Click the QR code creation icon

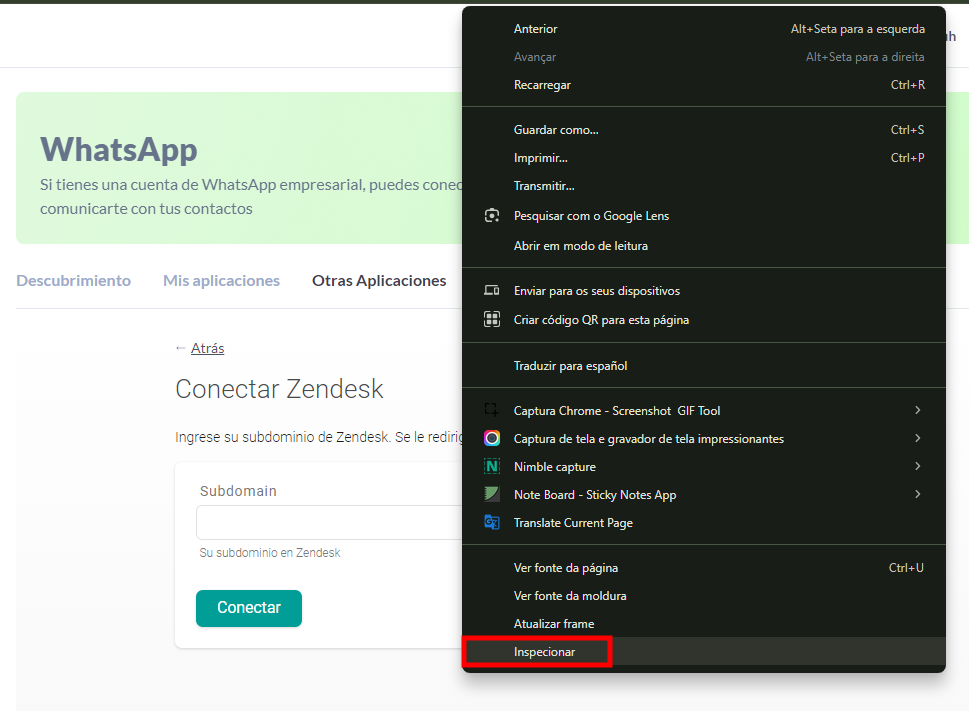pos(491,317)
